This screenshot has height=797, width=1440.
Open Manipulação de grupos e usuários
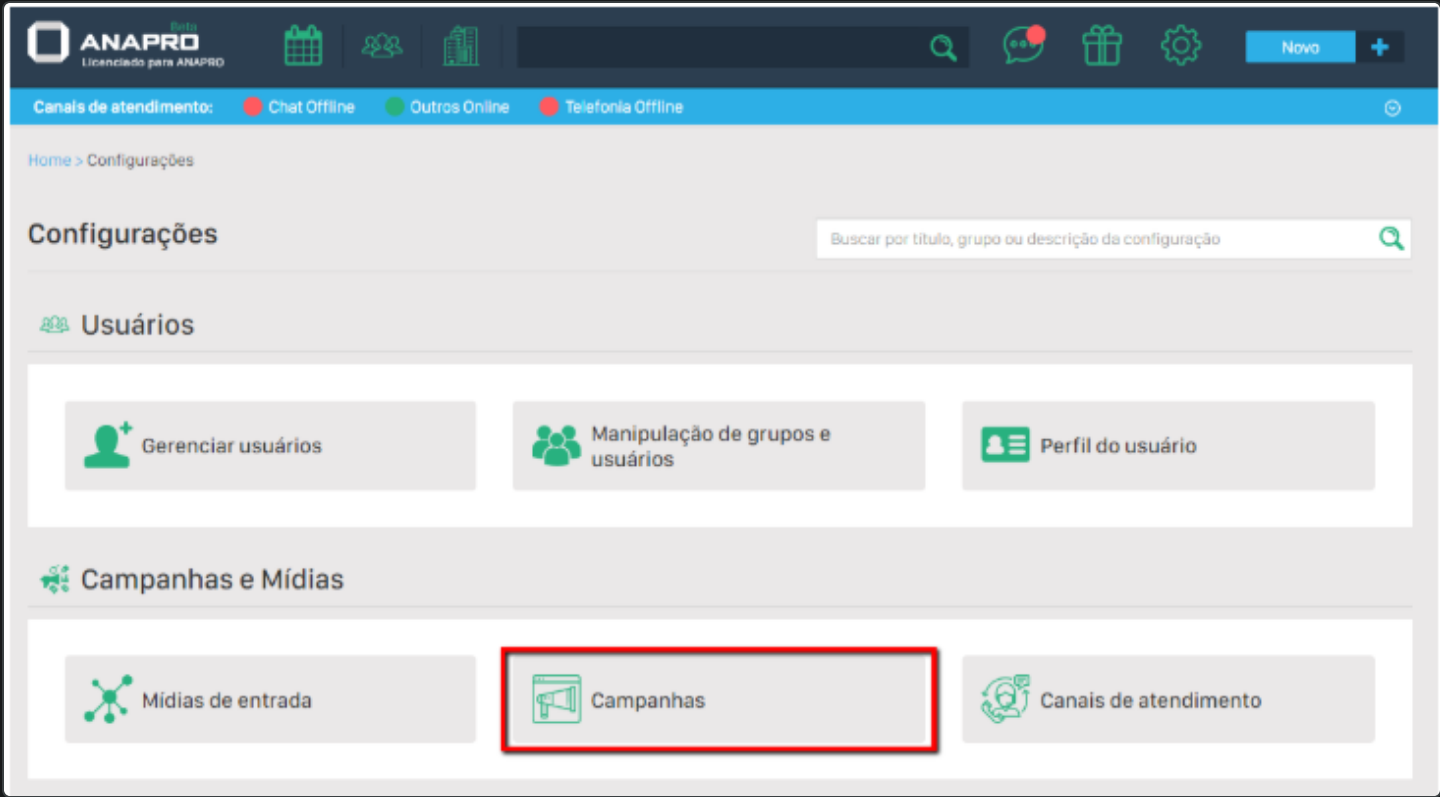(x=718, y=446)
